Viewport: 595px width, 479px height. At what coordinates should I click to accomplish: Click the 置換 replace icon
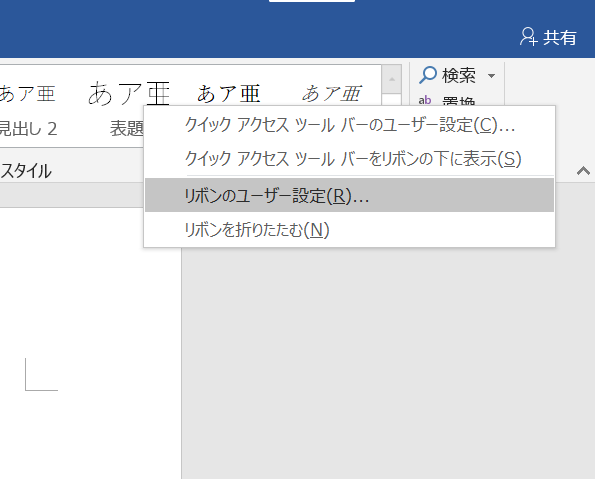[425, 100]
